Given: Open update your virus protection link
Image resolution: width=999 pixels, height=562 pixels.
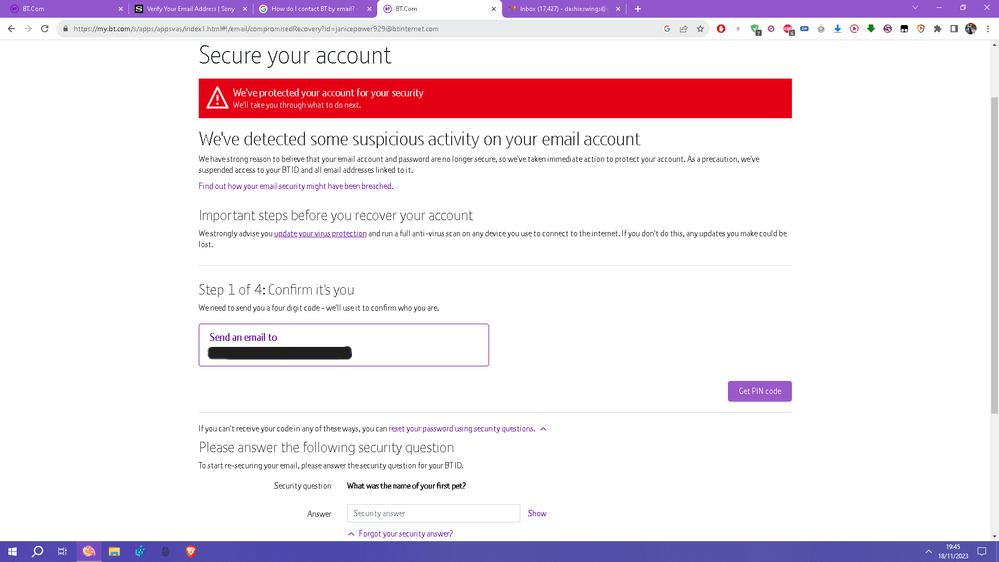Looking at the screenshot, I should 320,234.
